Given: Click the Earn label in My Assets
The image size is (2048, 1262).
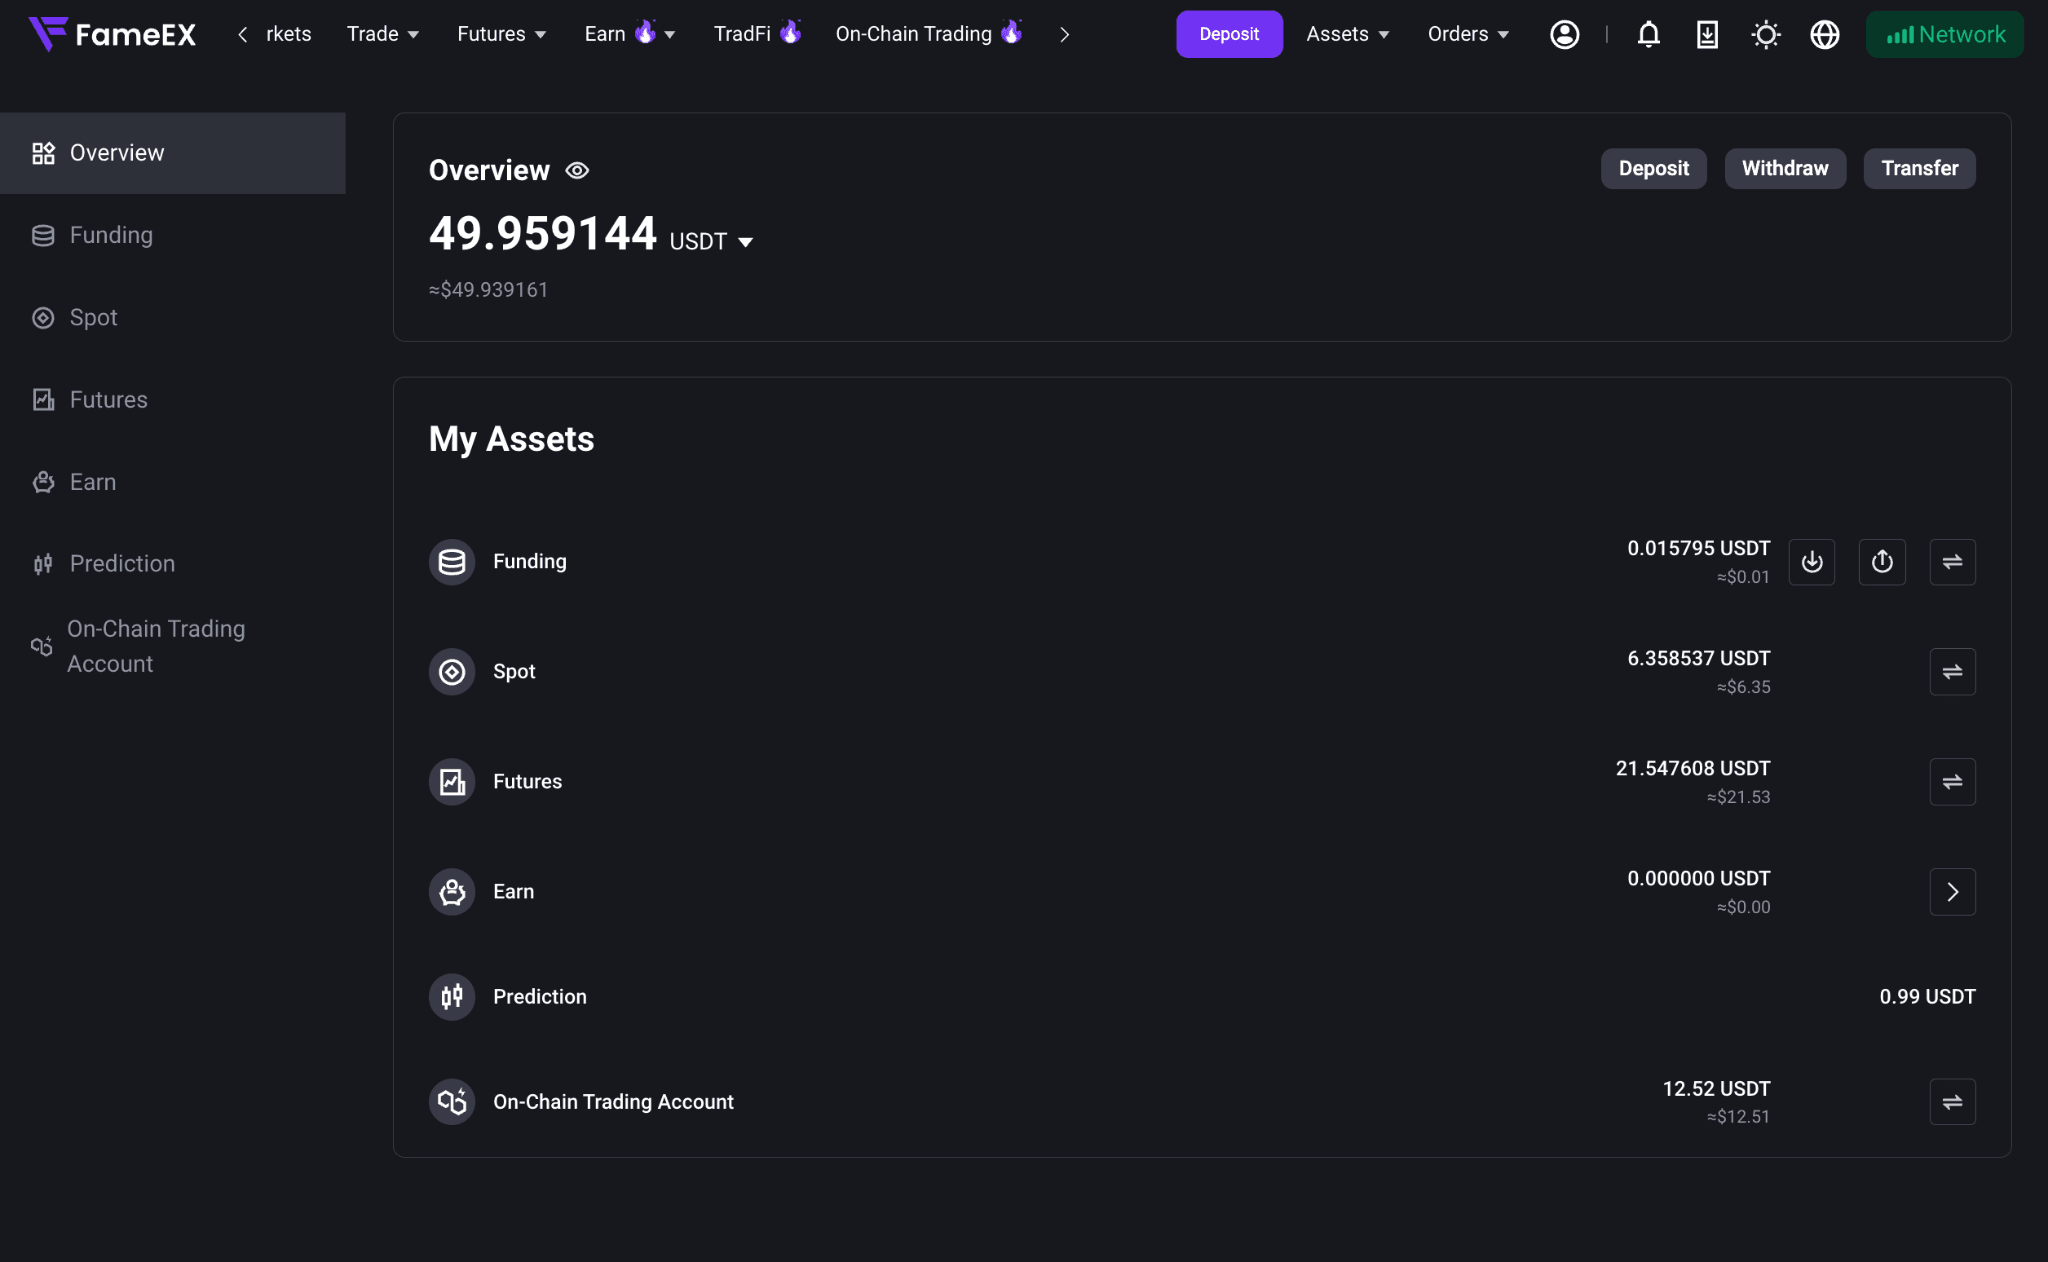Looking at the screenshot, I should tap(513, 892).
